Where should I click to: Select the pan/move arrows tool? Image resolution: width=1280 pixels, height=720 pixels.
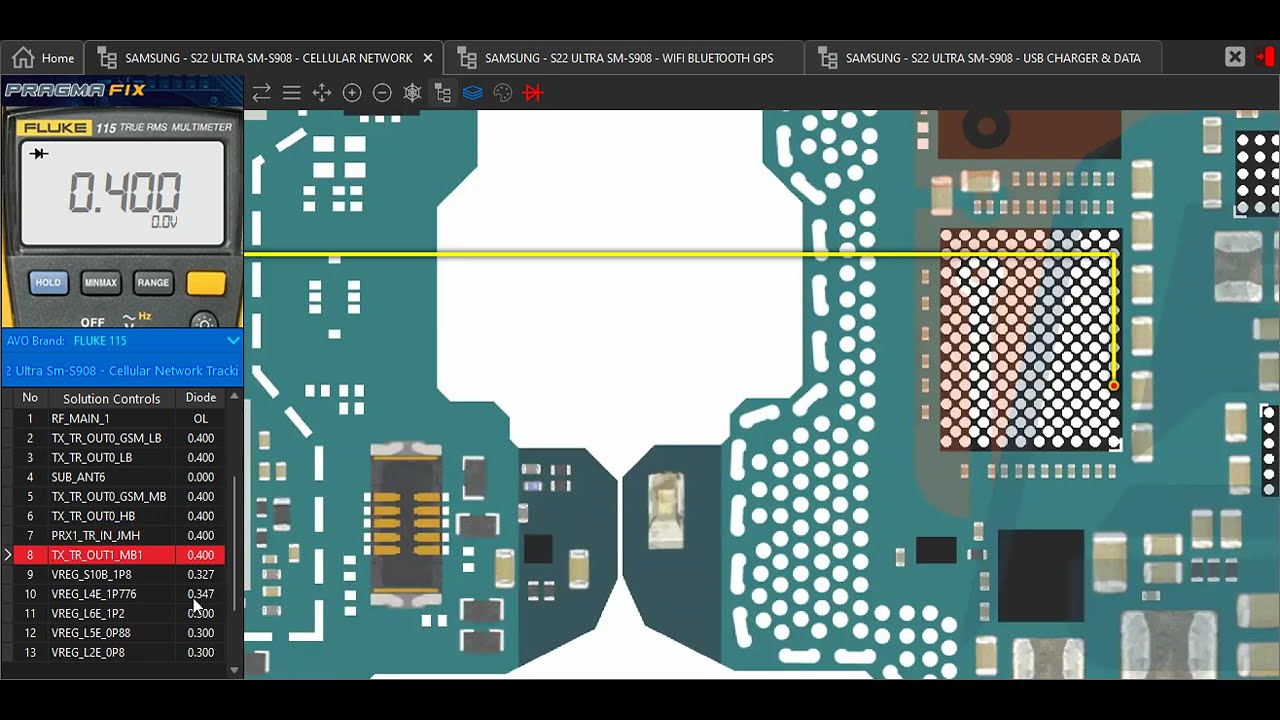pyautogui.click(x=322, y=93)
